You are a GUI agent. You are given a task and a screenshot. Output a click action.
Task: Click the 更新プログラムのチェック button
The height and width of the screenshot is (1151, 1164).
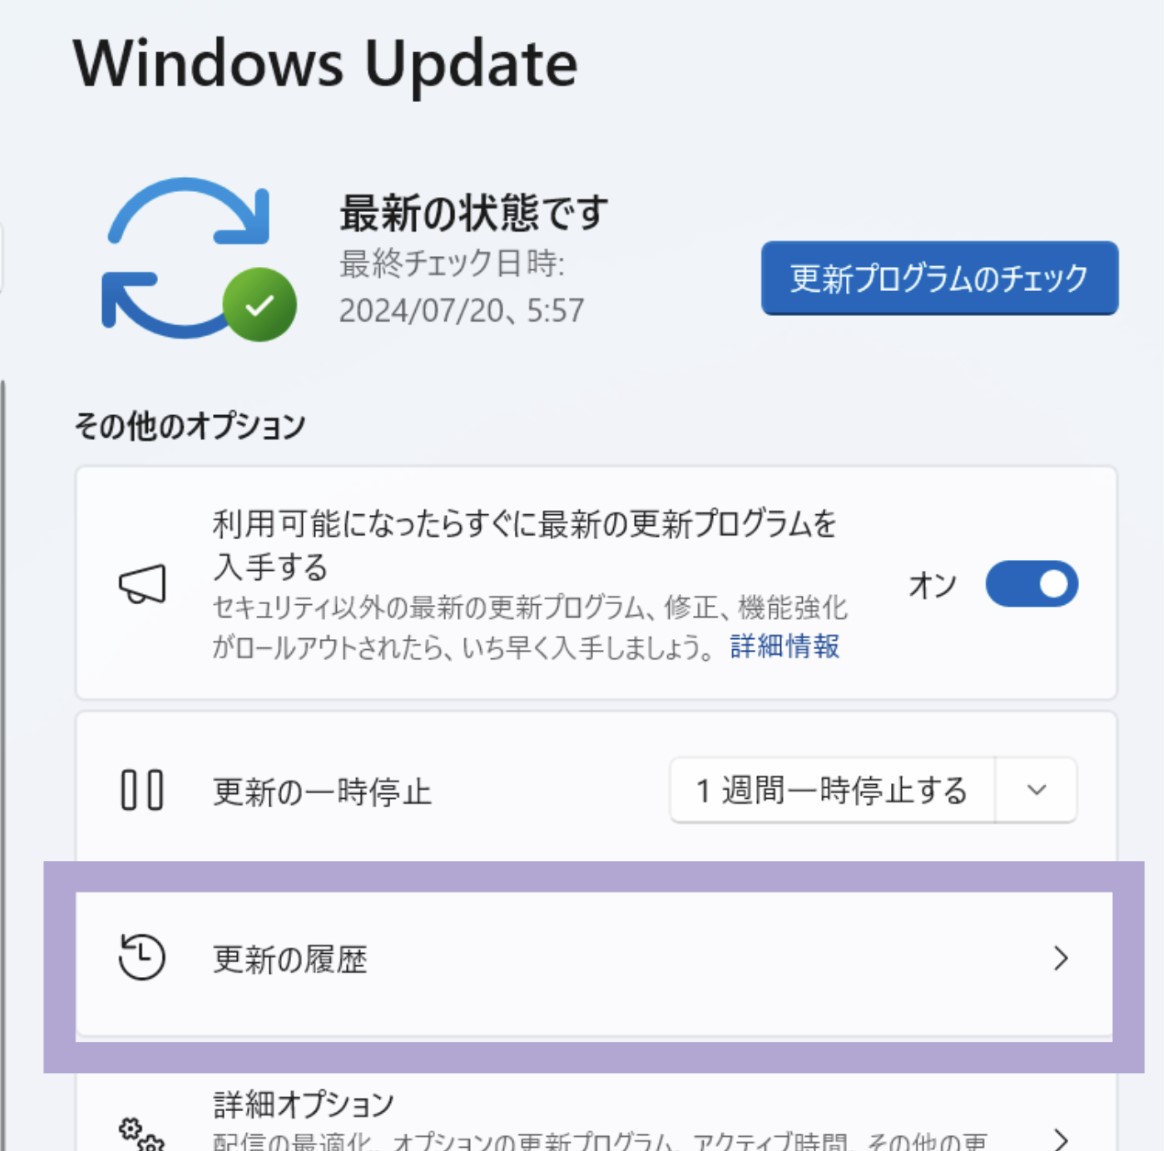click(939, 278)
